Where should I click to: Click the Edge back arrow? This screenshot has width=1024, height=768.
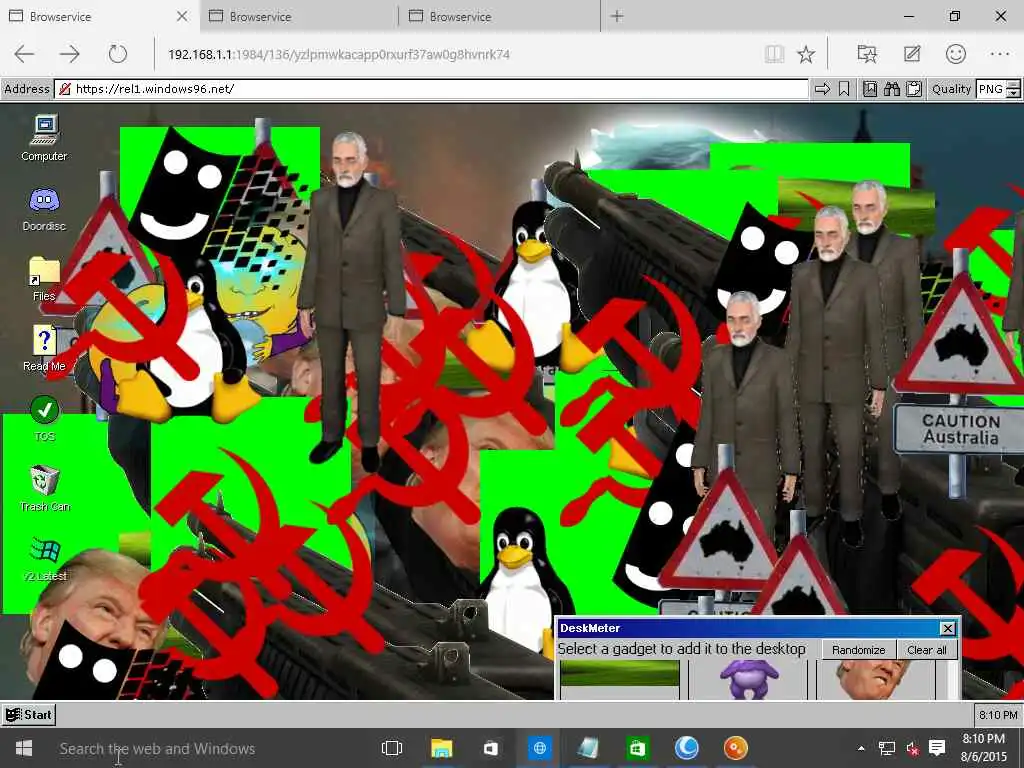[x=24, y=54]
